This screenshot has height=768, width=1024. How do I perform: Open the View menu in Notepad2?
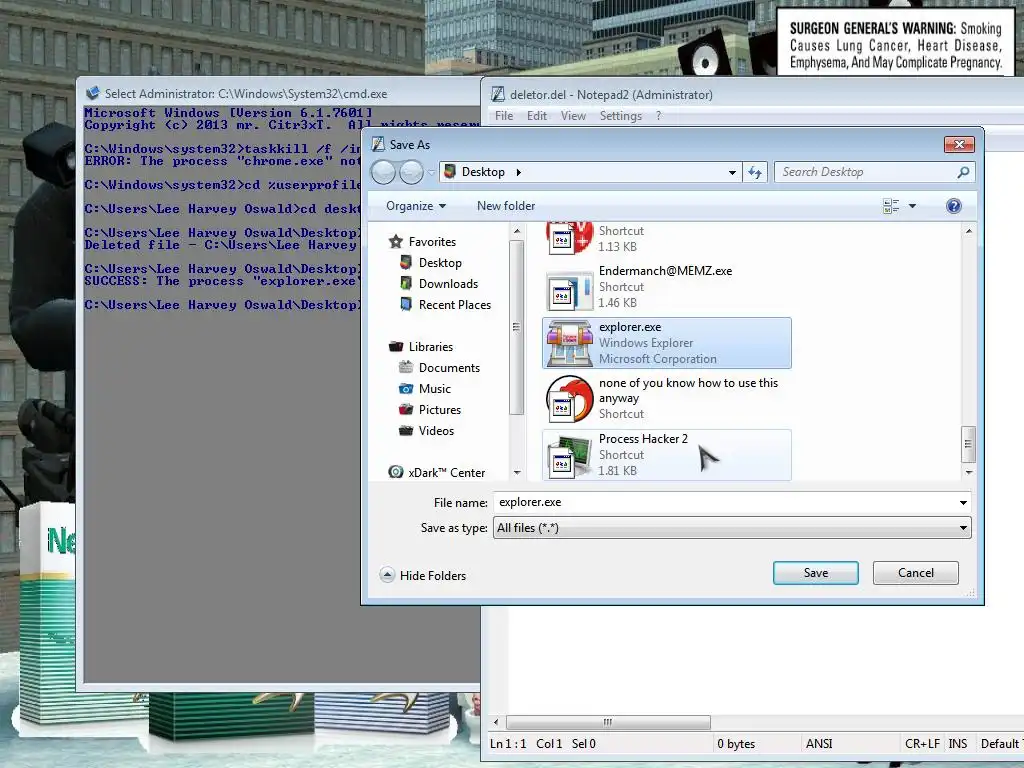click(x=573, y=116)
